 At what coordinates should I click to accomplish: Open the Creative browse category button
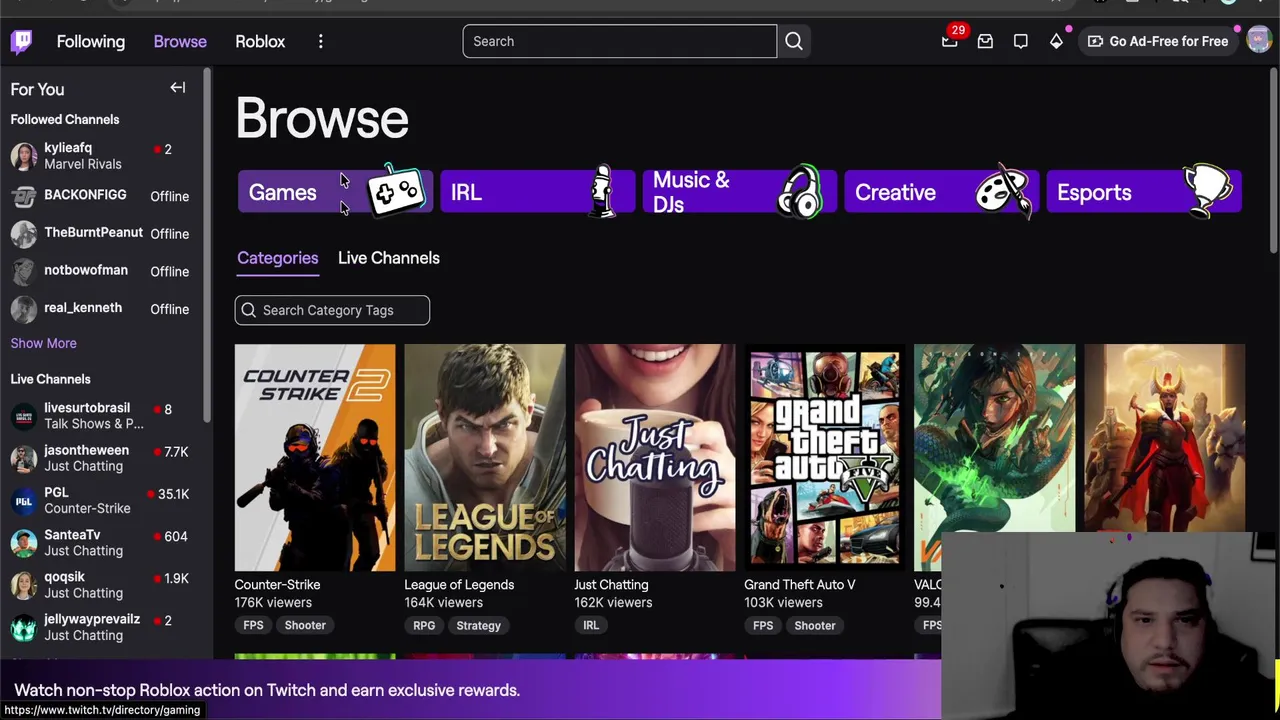tap(941, 192)
